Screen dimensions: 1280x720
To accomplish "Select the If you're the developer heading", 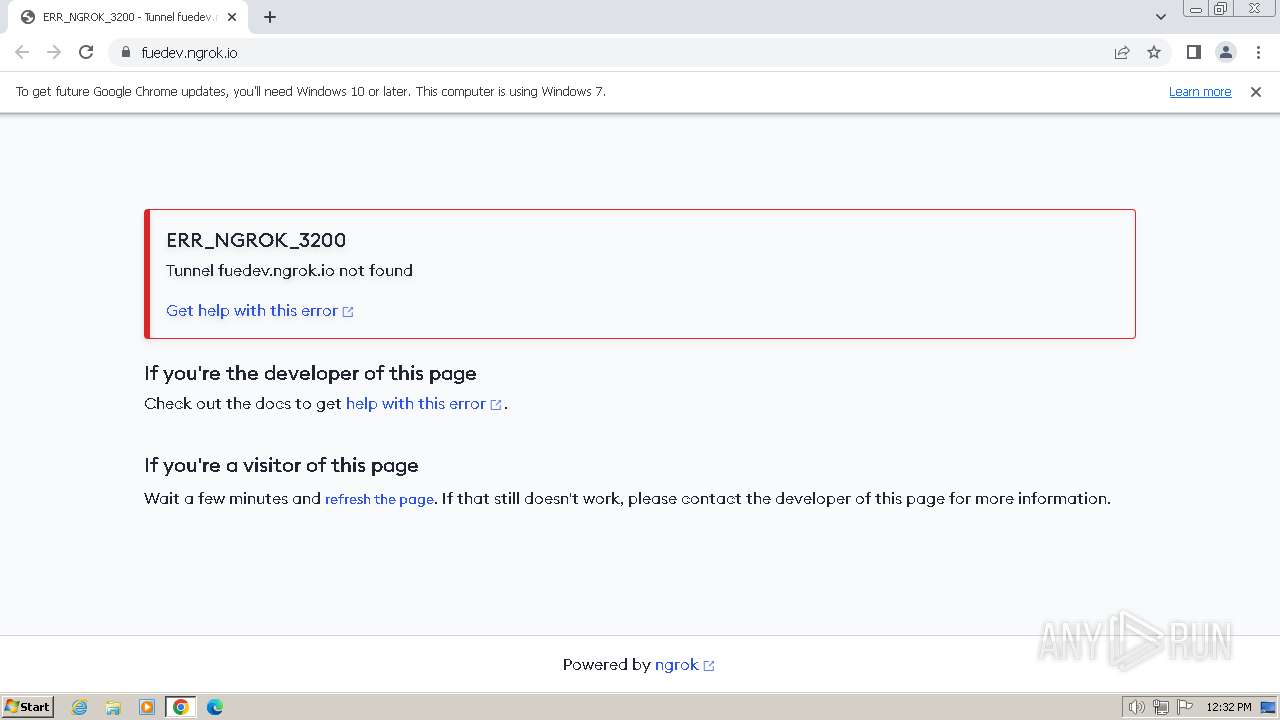I will (x=310, y=373).
